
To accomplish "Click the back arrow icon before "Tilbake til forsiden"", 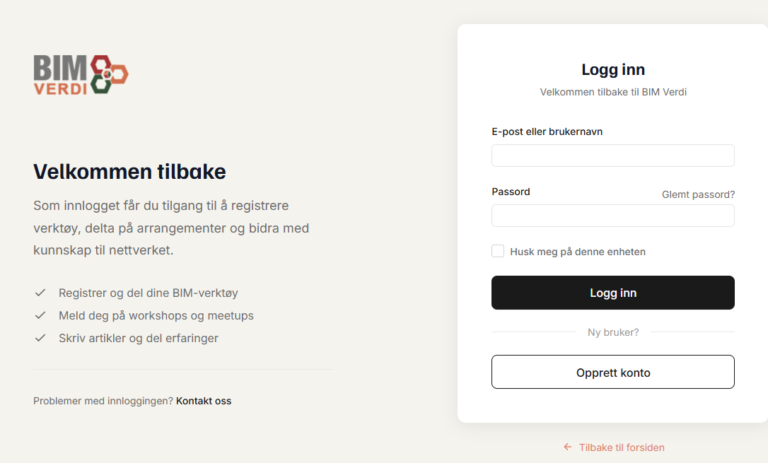I will tap(567, 447).
